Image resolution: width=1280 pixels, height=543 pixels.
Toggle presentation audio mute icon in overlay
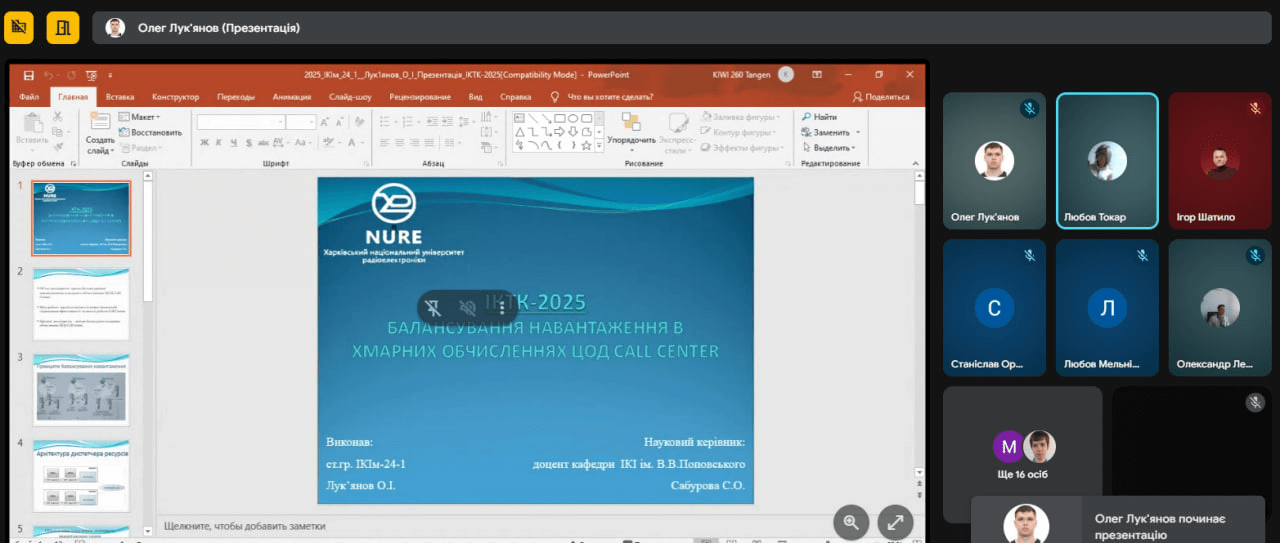point(467,308)
